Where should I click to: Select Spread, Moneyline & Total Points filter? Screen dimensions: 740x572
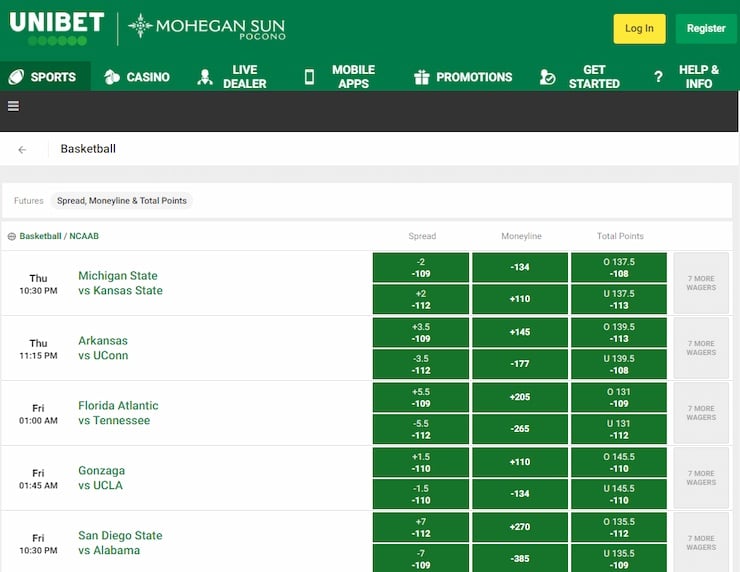tap(122, 201)
